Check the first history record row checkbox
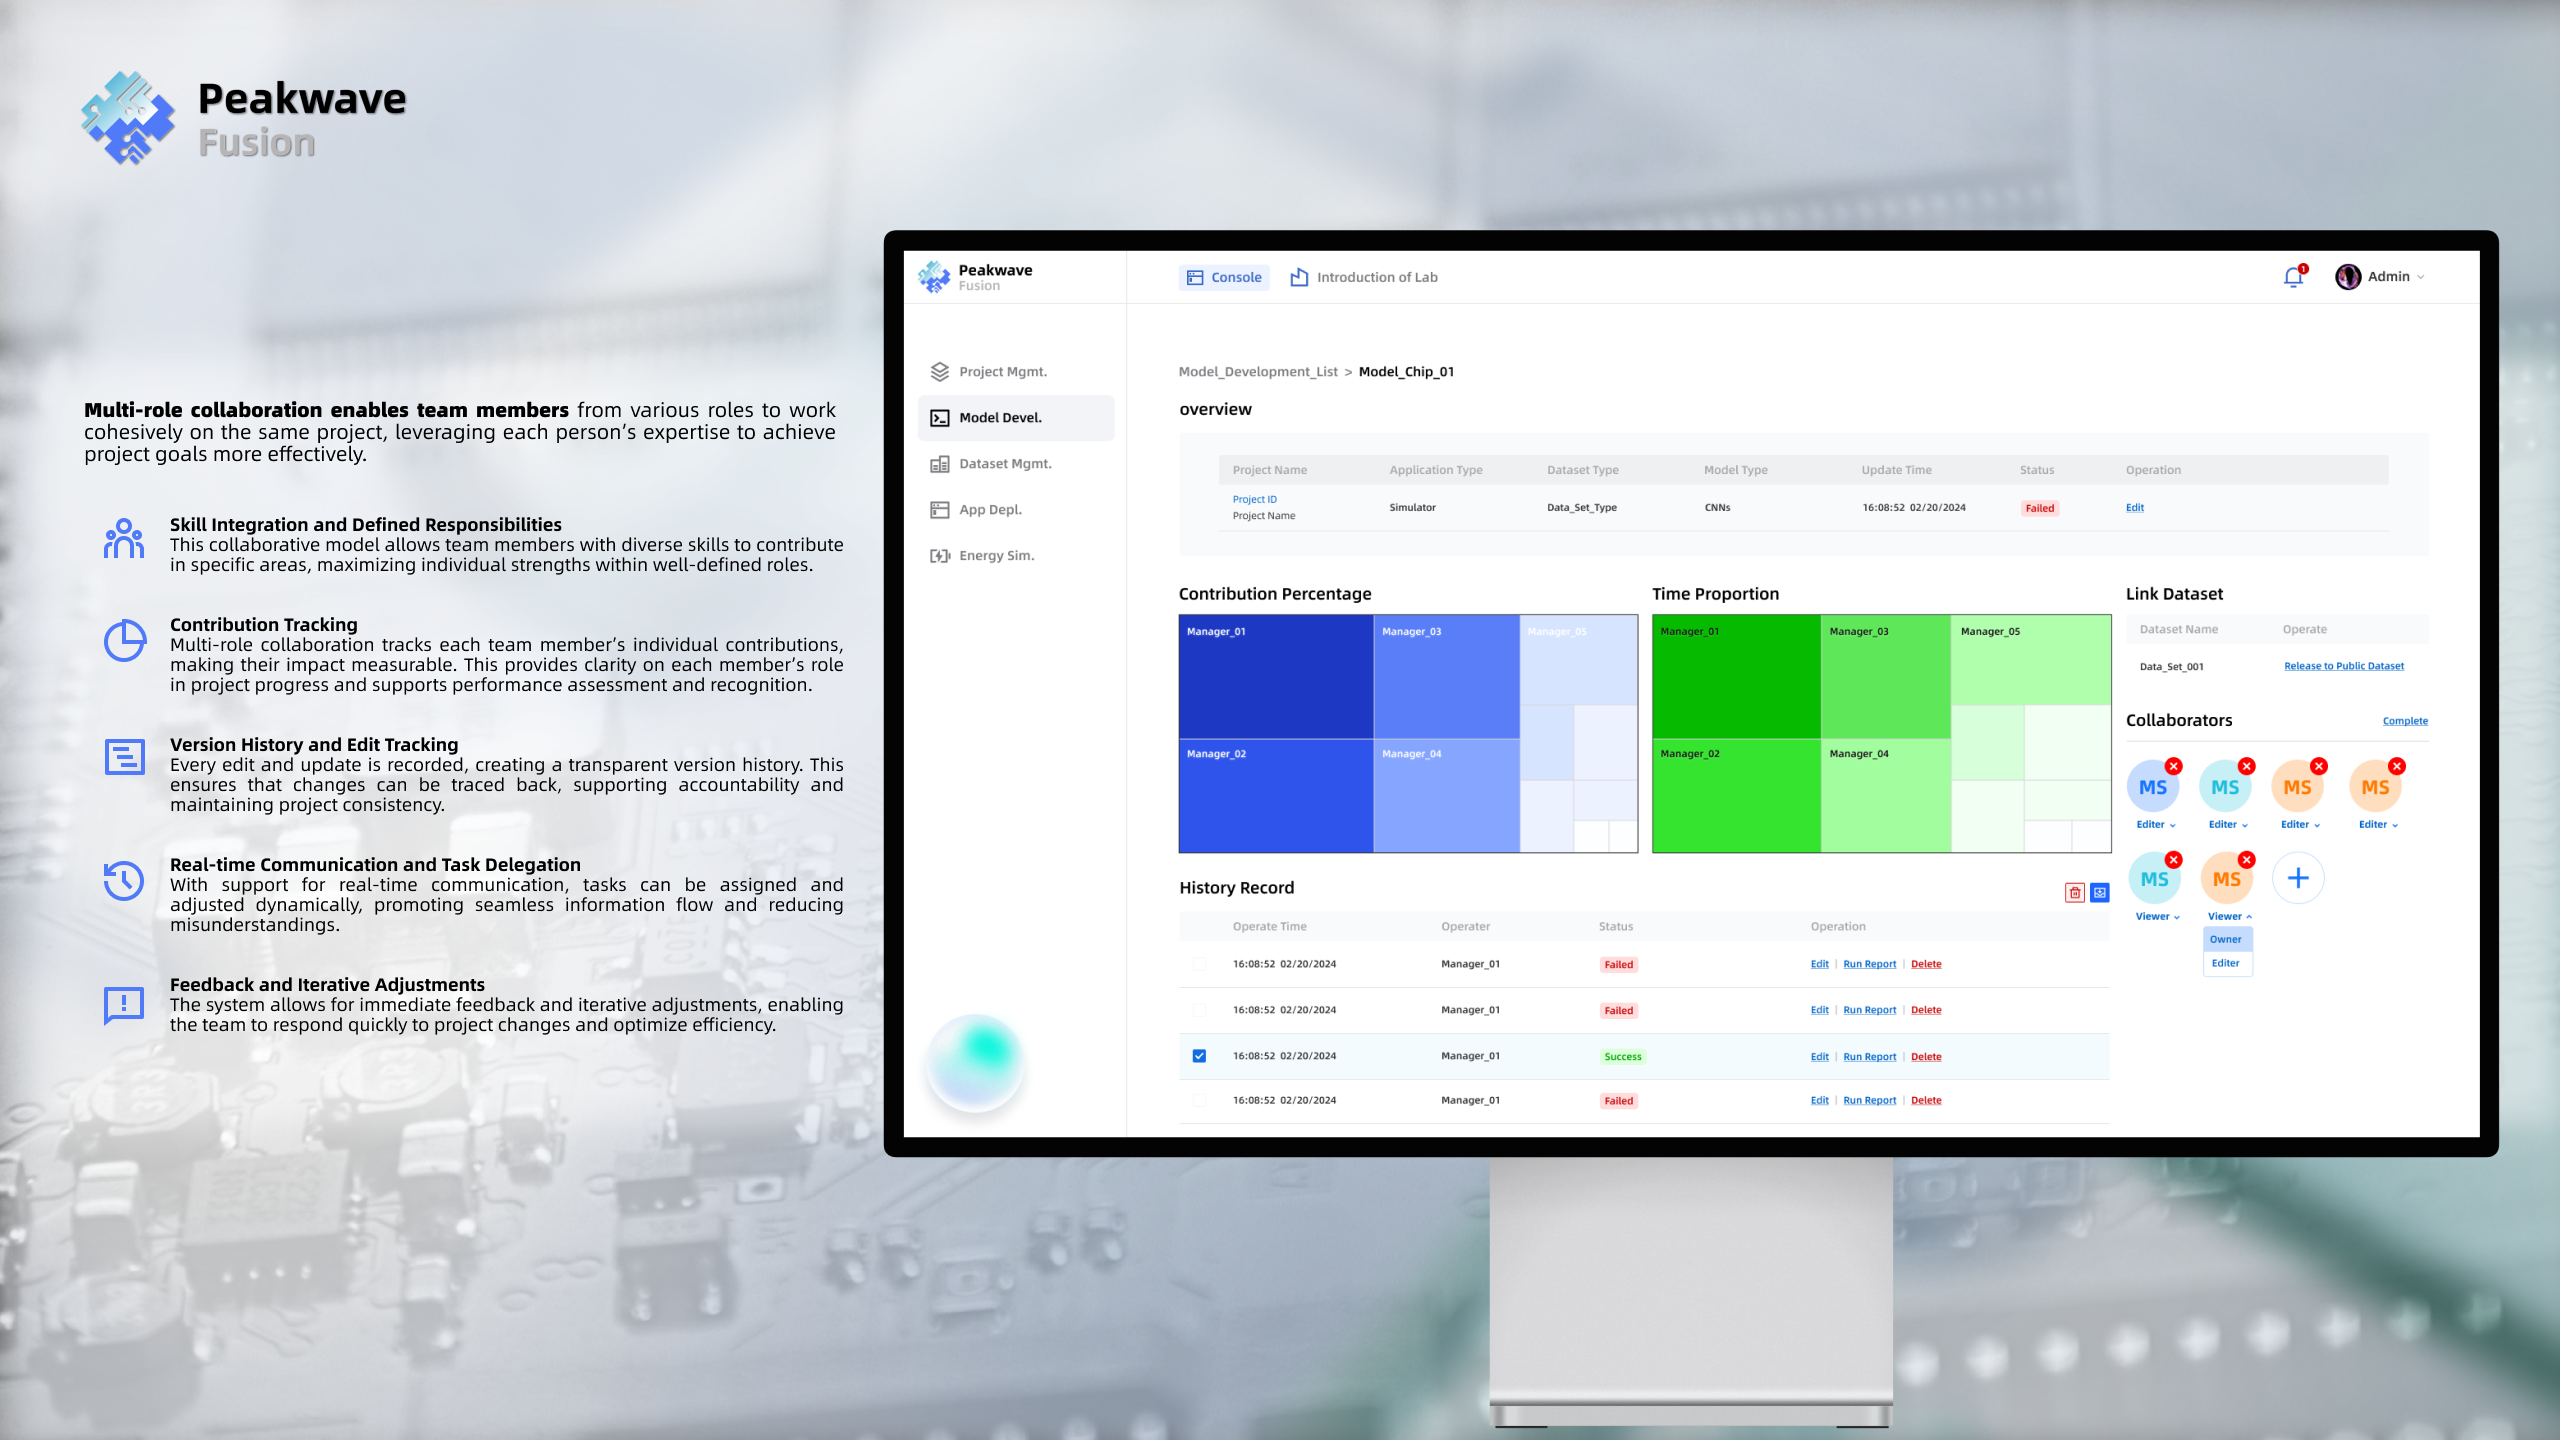 (x=1199, y=964)
